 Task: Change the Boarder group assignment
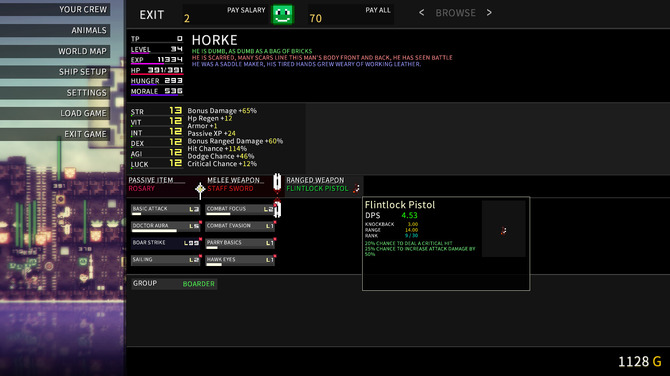(x=199, y=284)
